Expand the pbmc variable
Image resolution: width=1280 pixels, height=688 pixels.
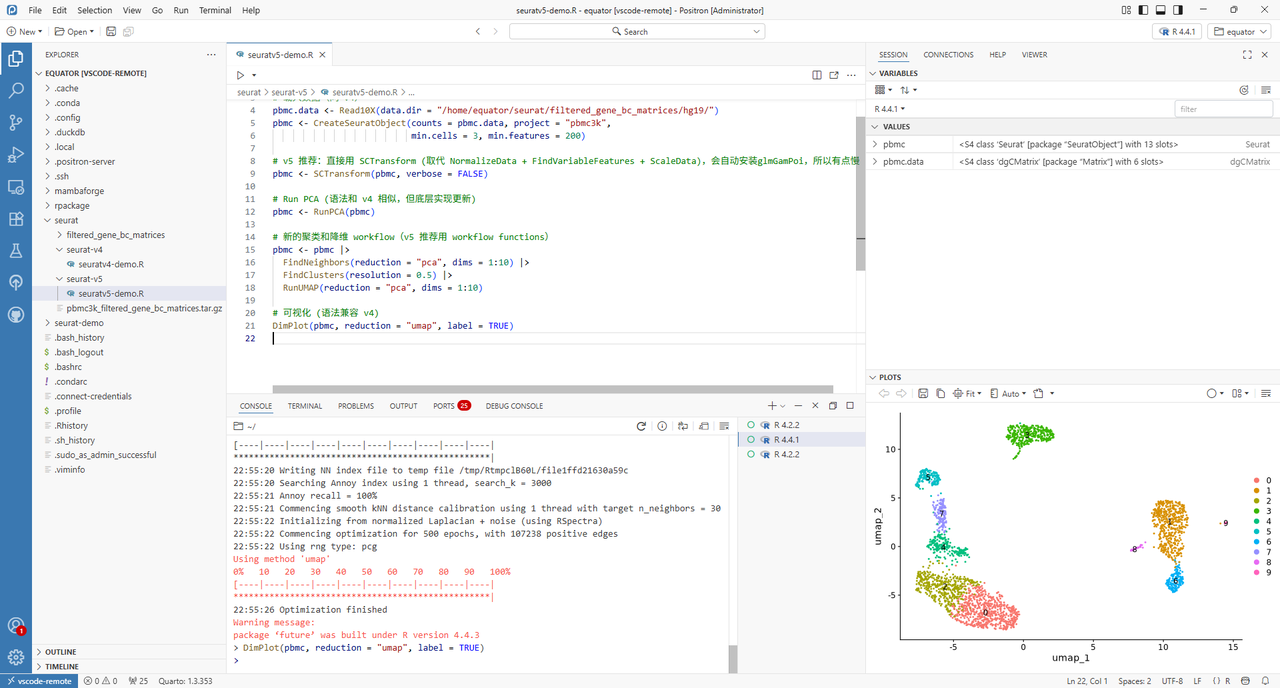pos(875,145)
